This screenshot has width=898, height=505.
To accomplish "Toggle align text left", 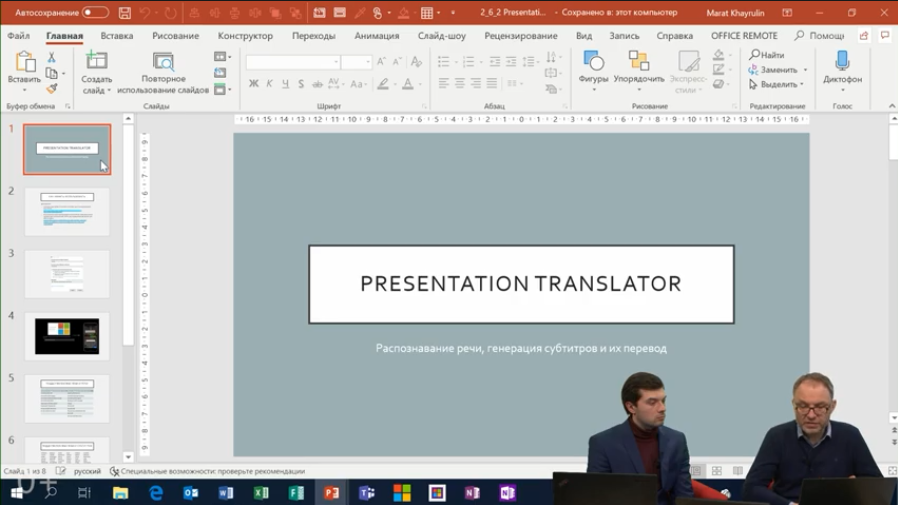I will tap(443, 84).
